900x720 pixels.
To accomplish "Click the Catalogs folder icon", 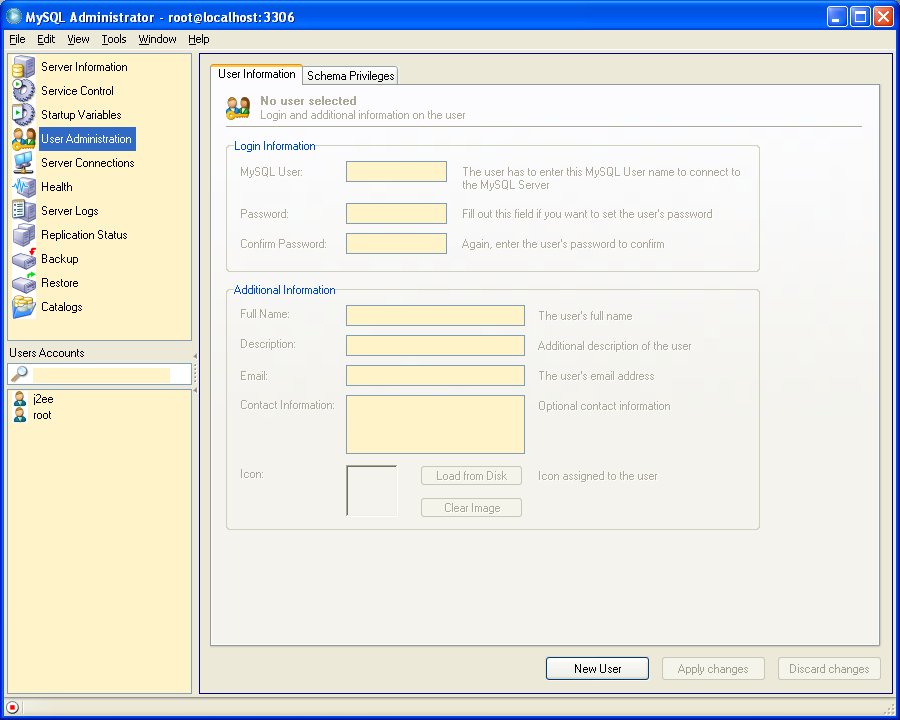I will tap(24, 307).
